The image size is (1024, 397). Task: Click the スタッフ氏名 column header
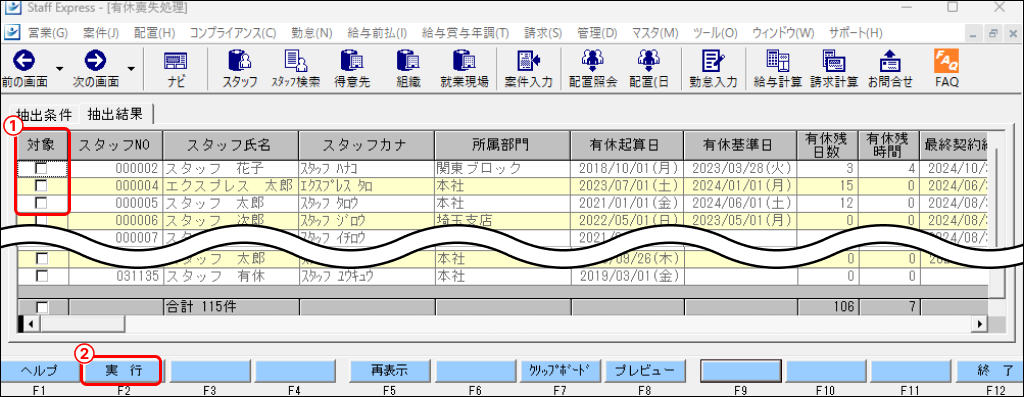[x=231, y=146]
